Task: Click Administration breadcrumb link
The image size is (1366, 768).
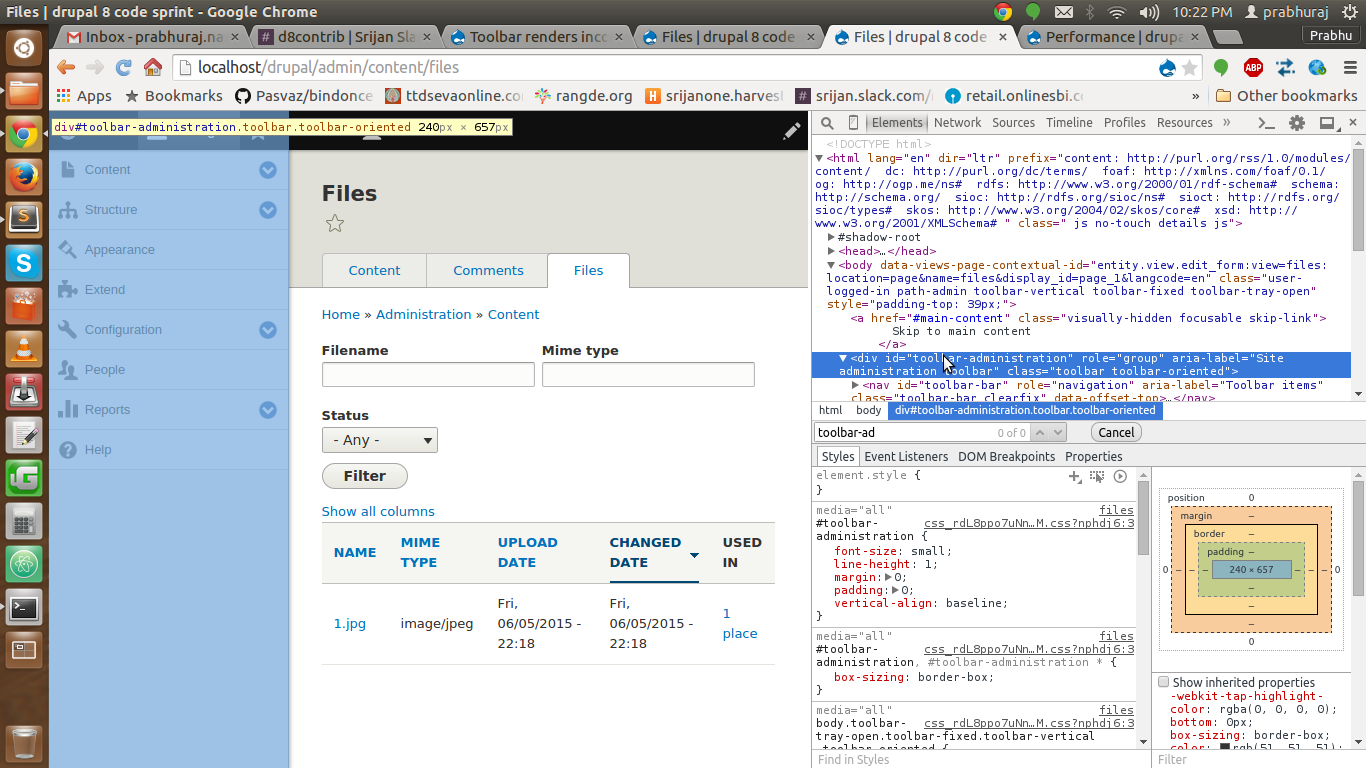Action: pyautogui.click(x=423, y=314)
